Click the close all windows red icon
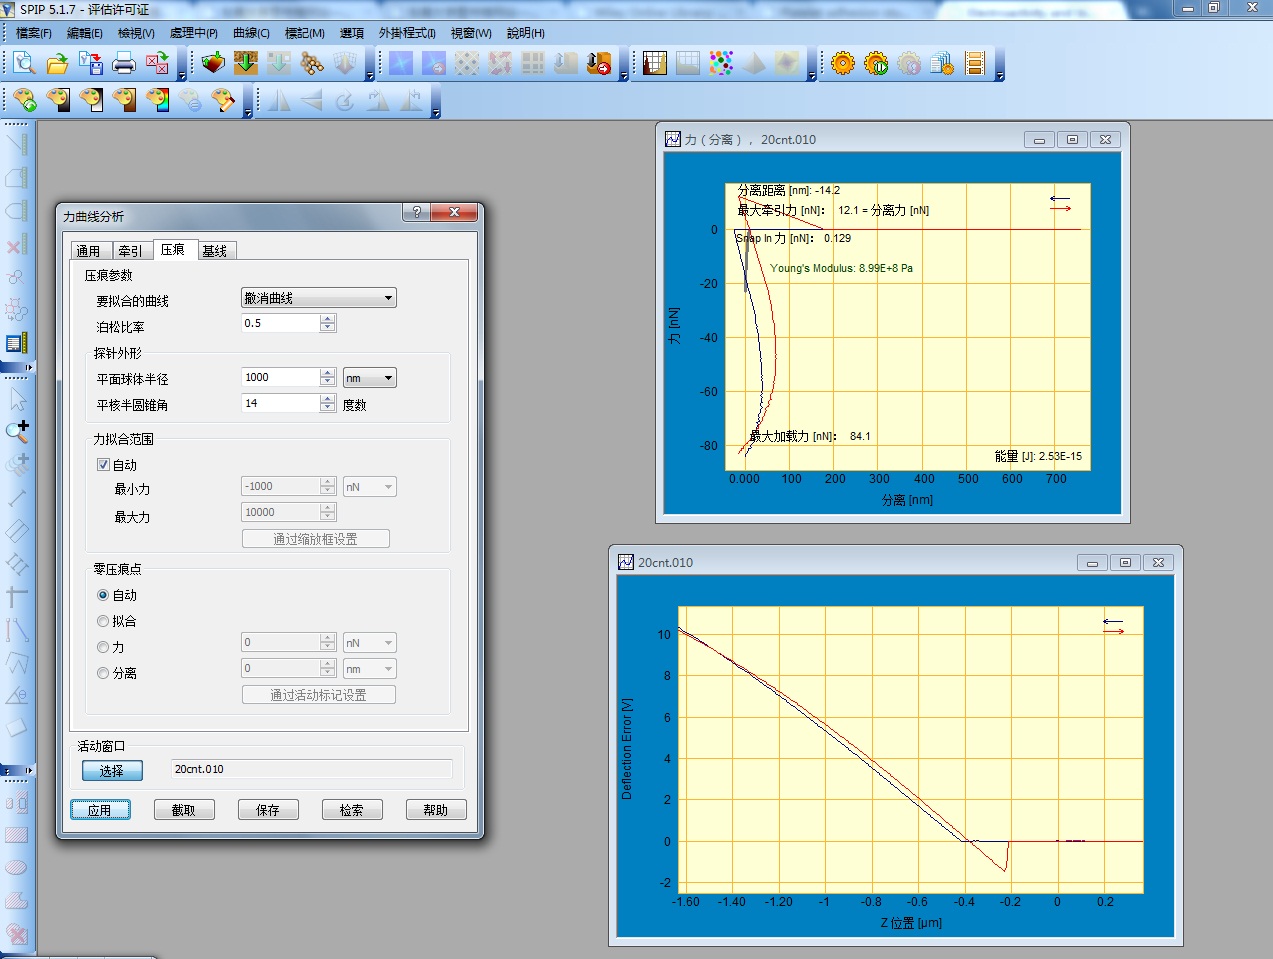Screen dimensions: 1273x959 157,64
